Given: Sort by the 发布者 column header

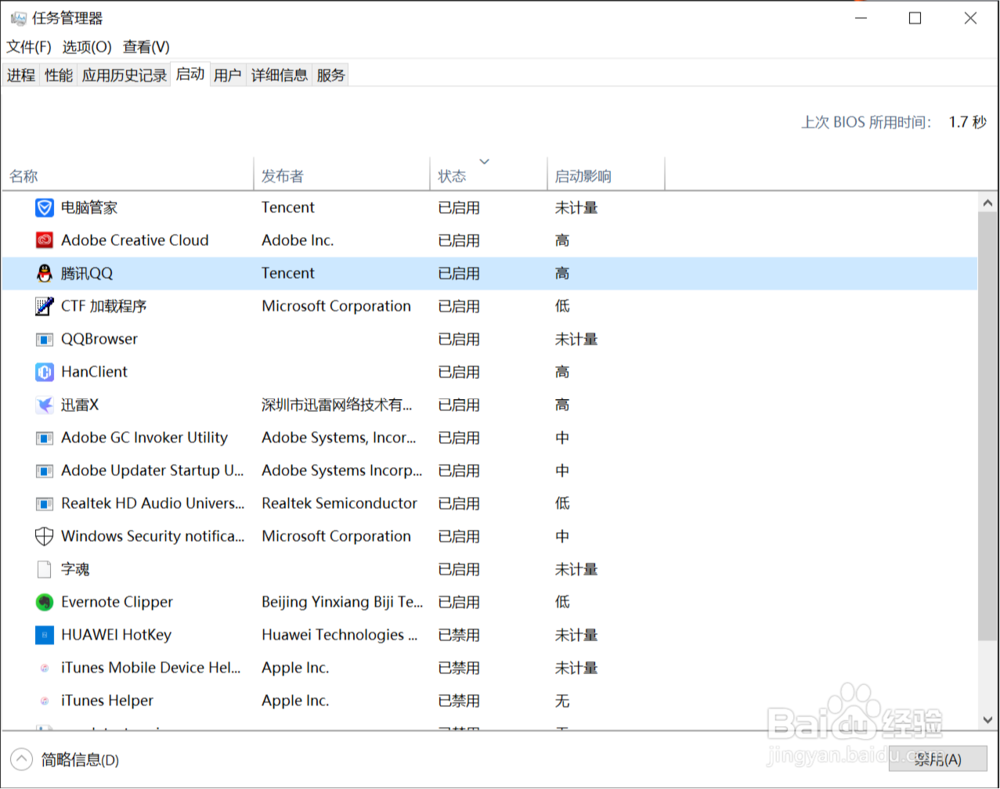Looking at the screenshot, I should [x=342, y=175].
